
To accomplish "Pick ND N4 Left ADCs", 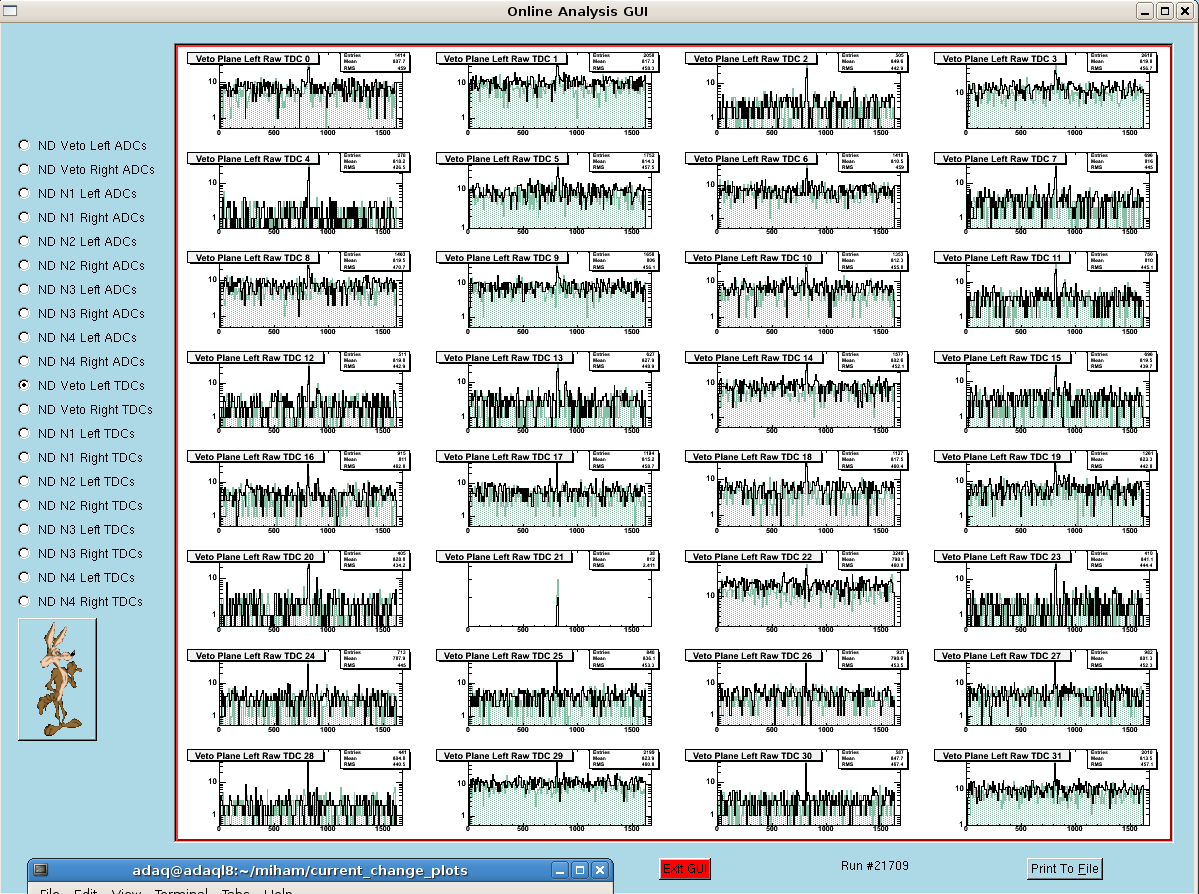I will tap(24, 337).
